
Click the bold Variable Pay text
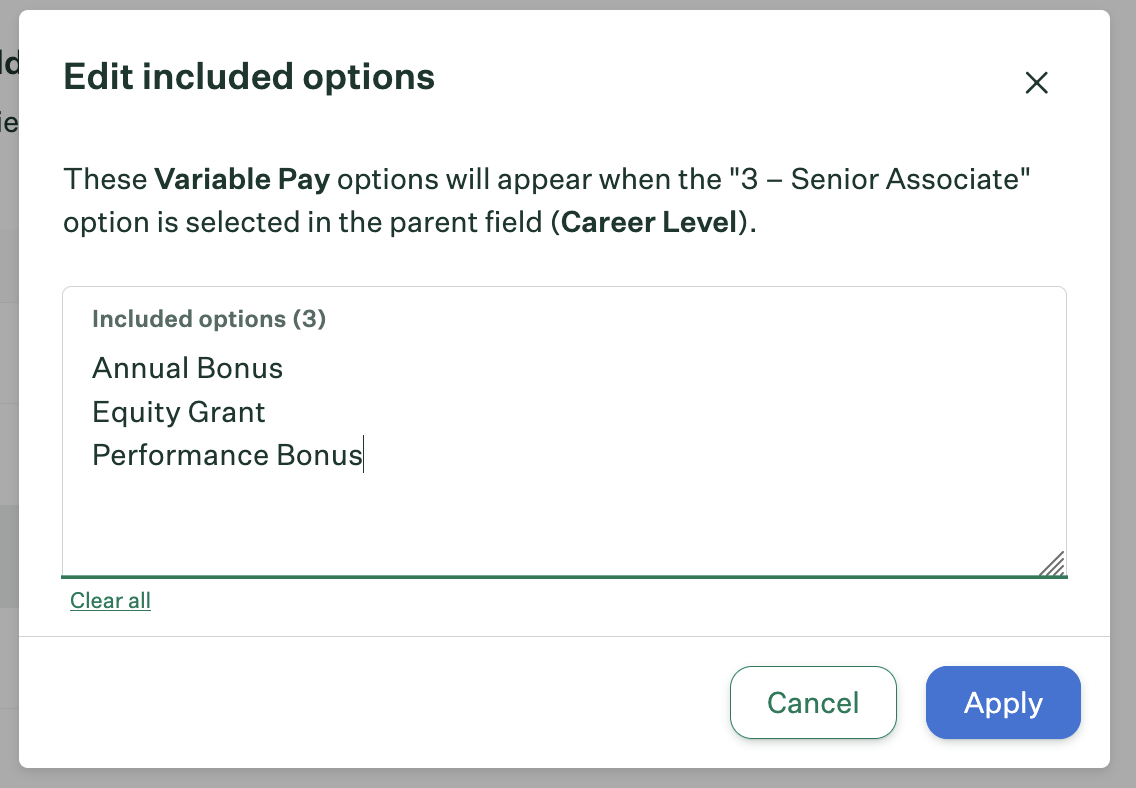[244, 180]
